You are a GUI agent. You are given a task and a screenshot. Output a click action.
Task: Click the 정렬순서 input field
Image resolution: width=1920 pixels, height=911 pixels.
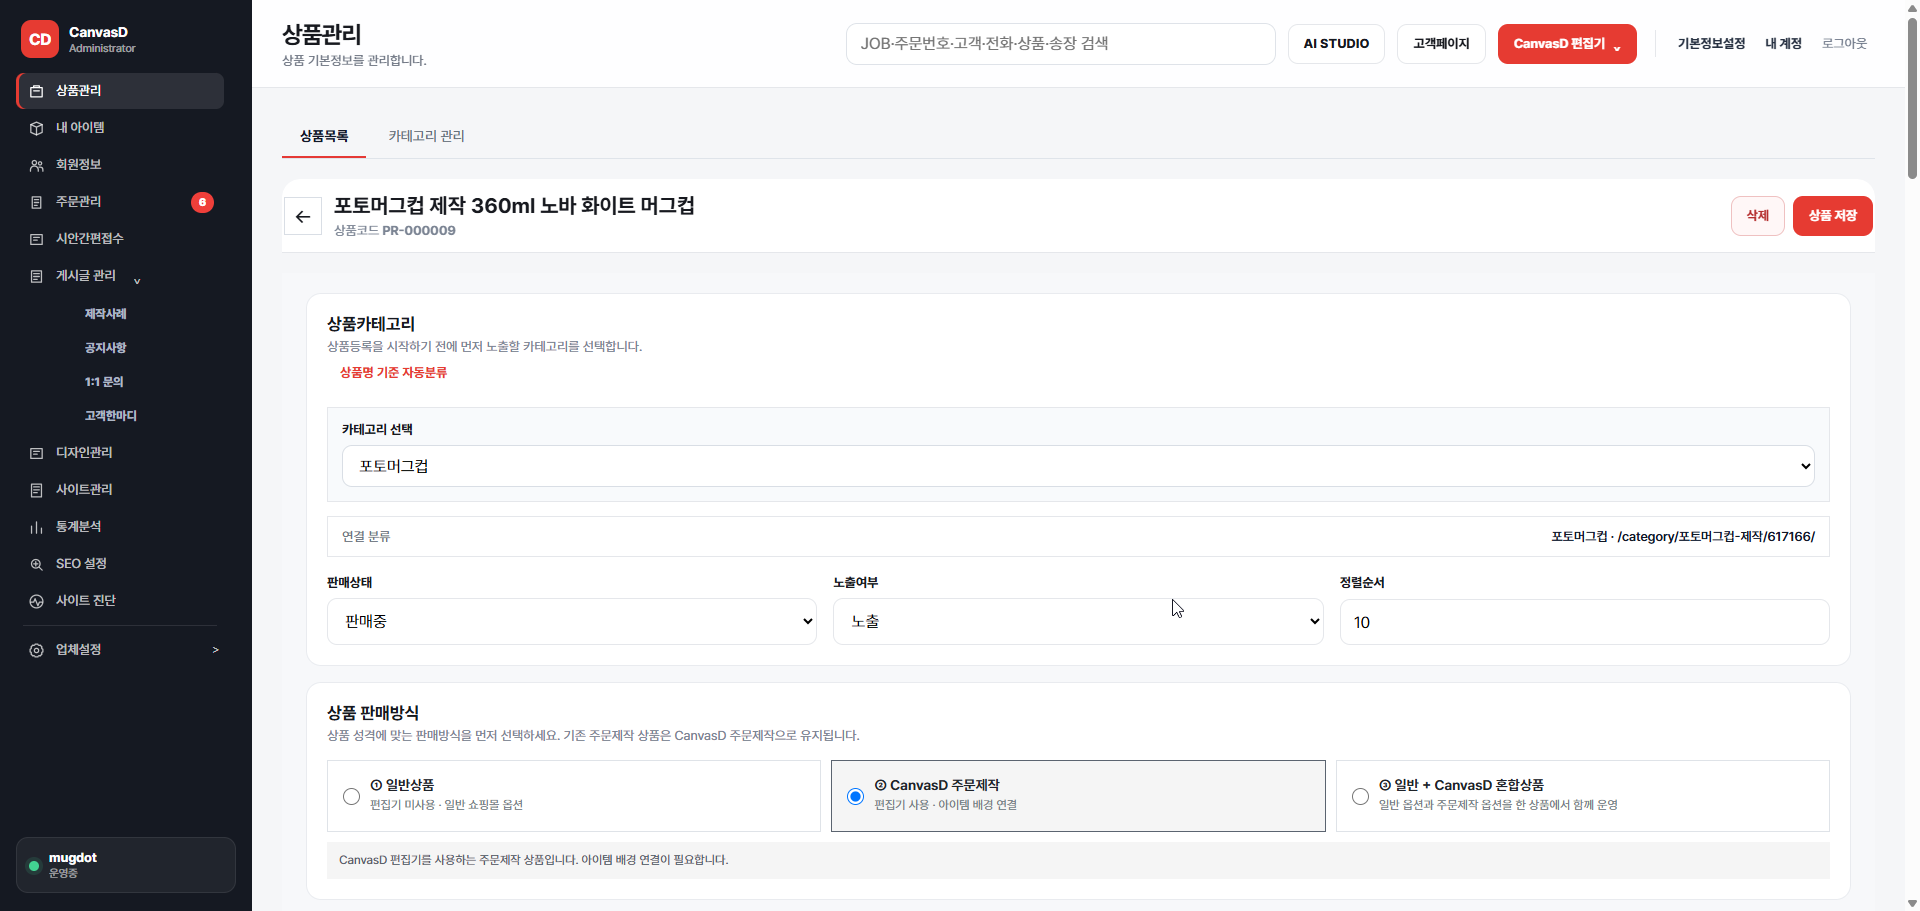pyautogui.click(x=1584, y=622)
